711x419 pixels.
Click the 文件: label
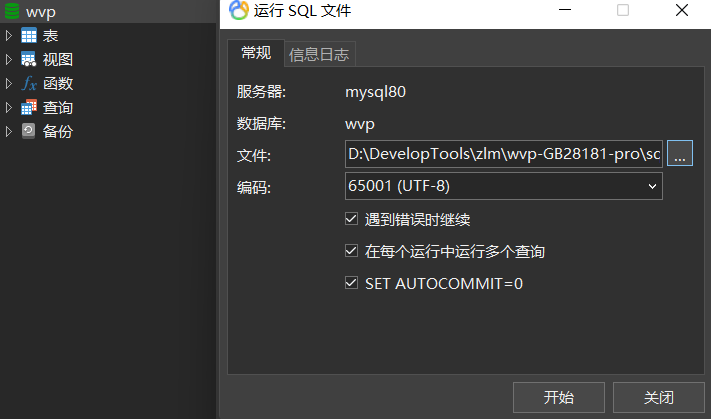253,156
